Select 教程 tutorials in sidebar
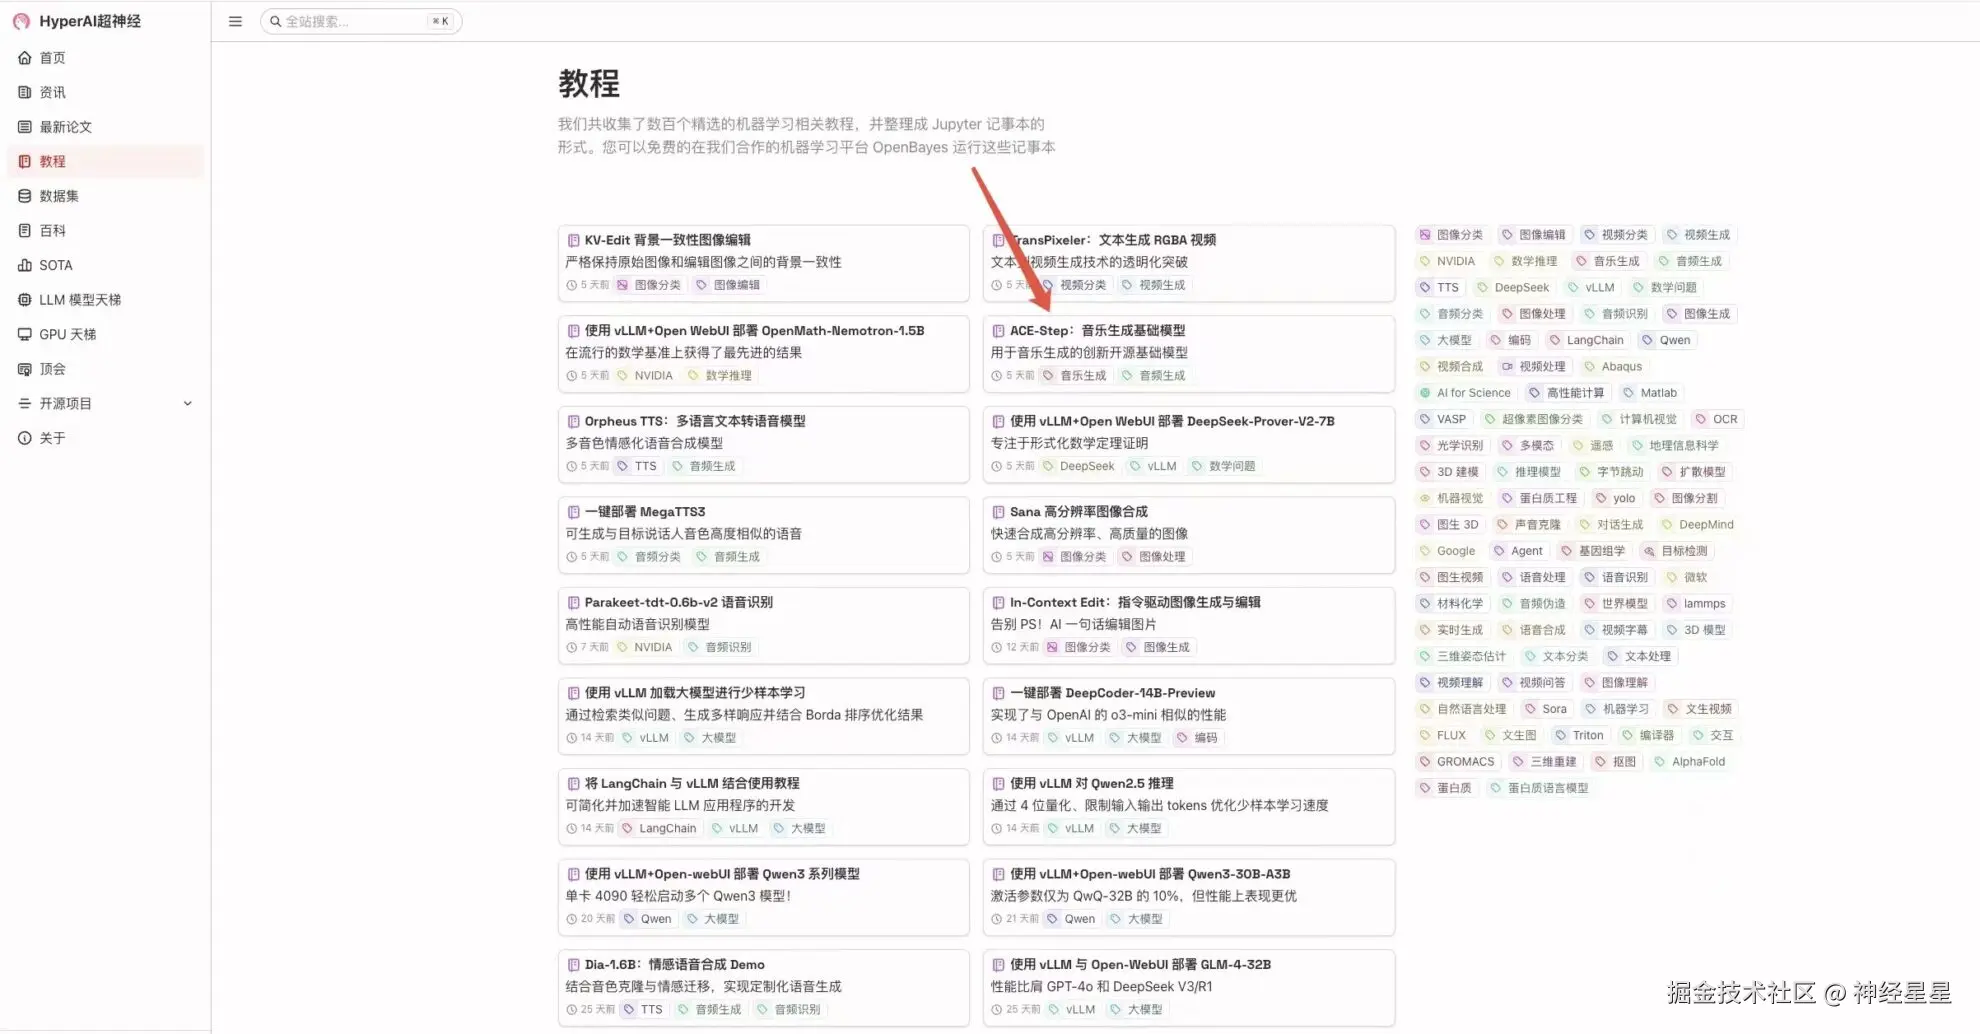This screenshot has height=1034, width=1980. [105, 161]
